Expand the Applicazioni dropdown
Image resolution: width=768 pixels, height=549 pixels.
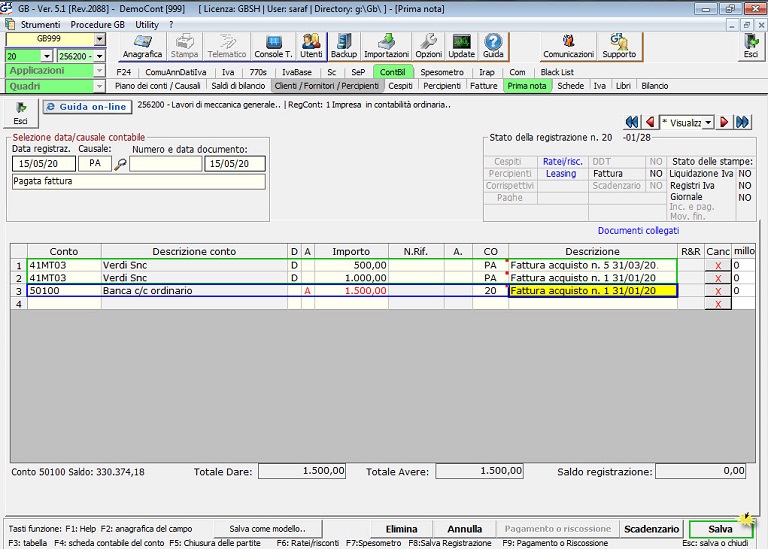[99, 71]
